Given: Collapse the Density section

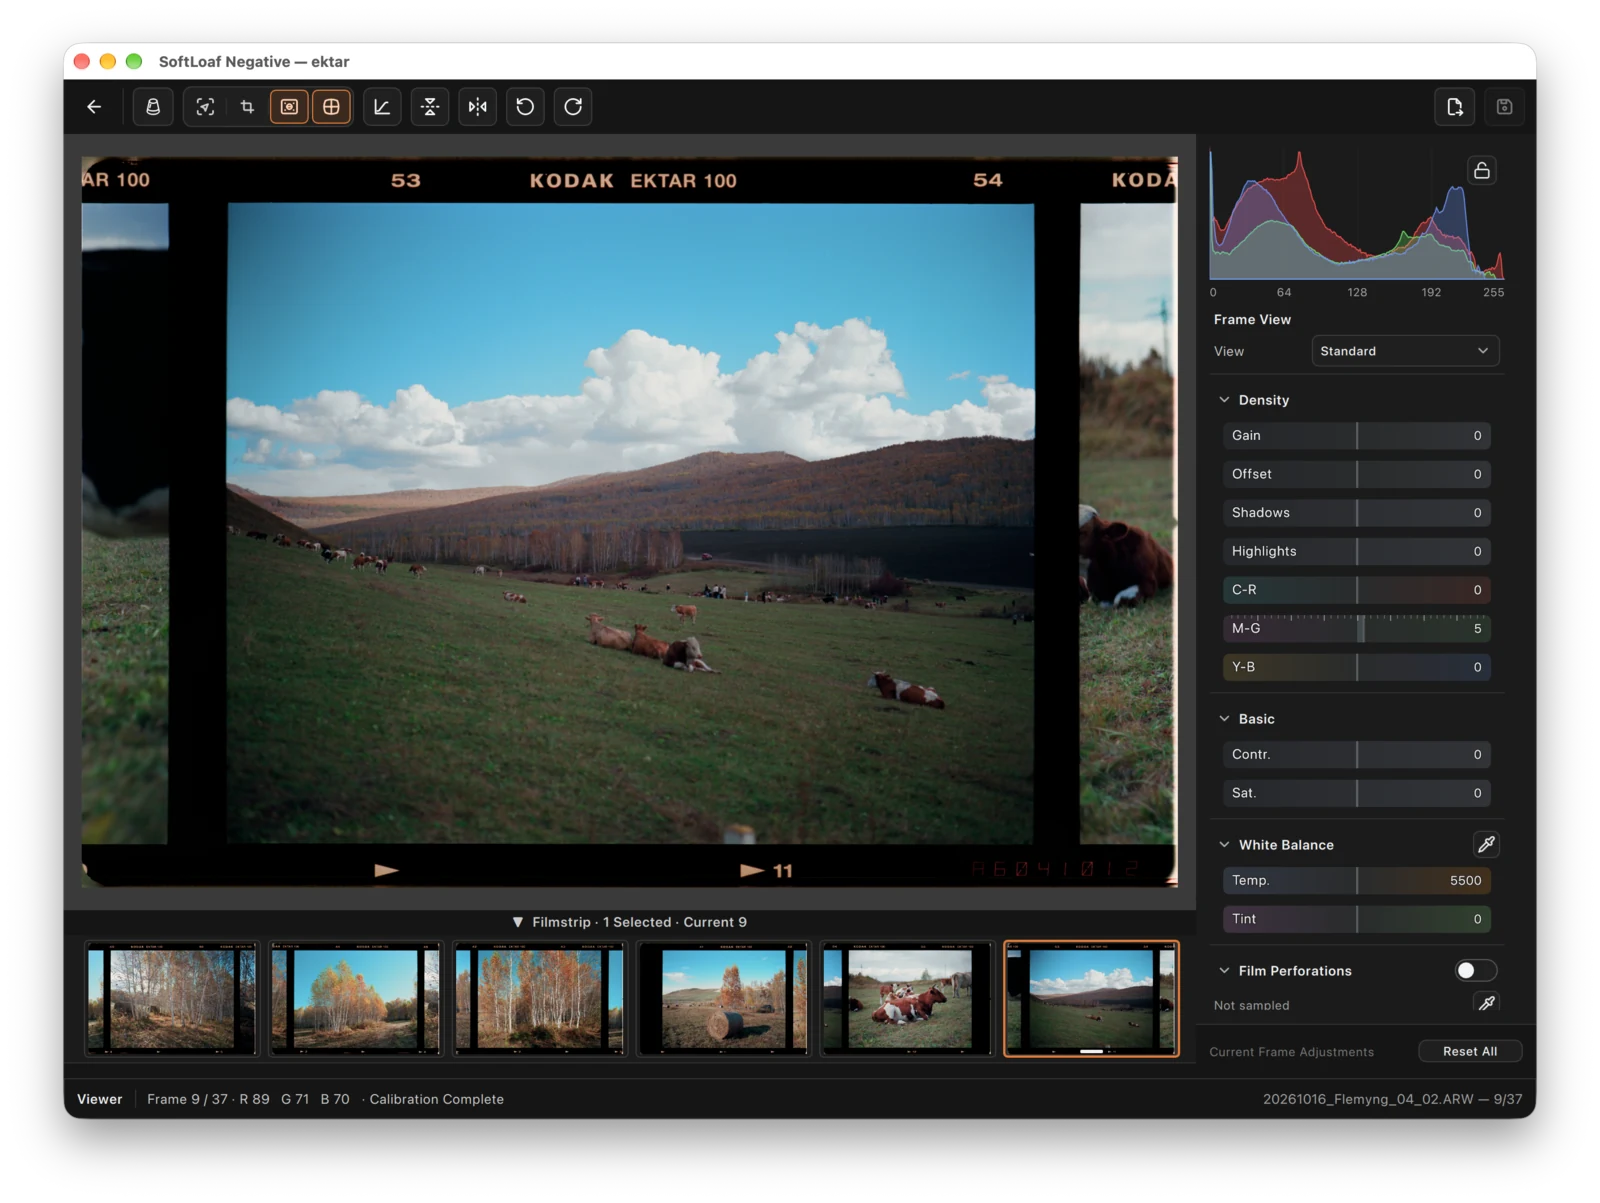Looking at the screenshot, I should click(x=1224, y=400).
